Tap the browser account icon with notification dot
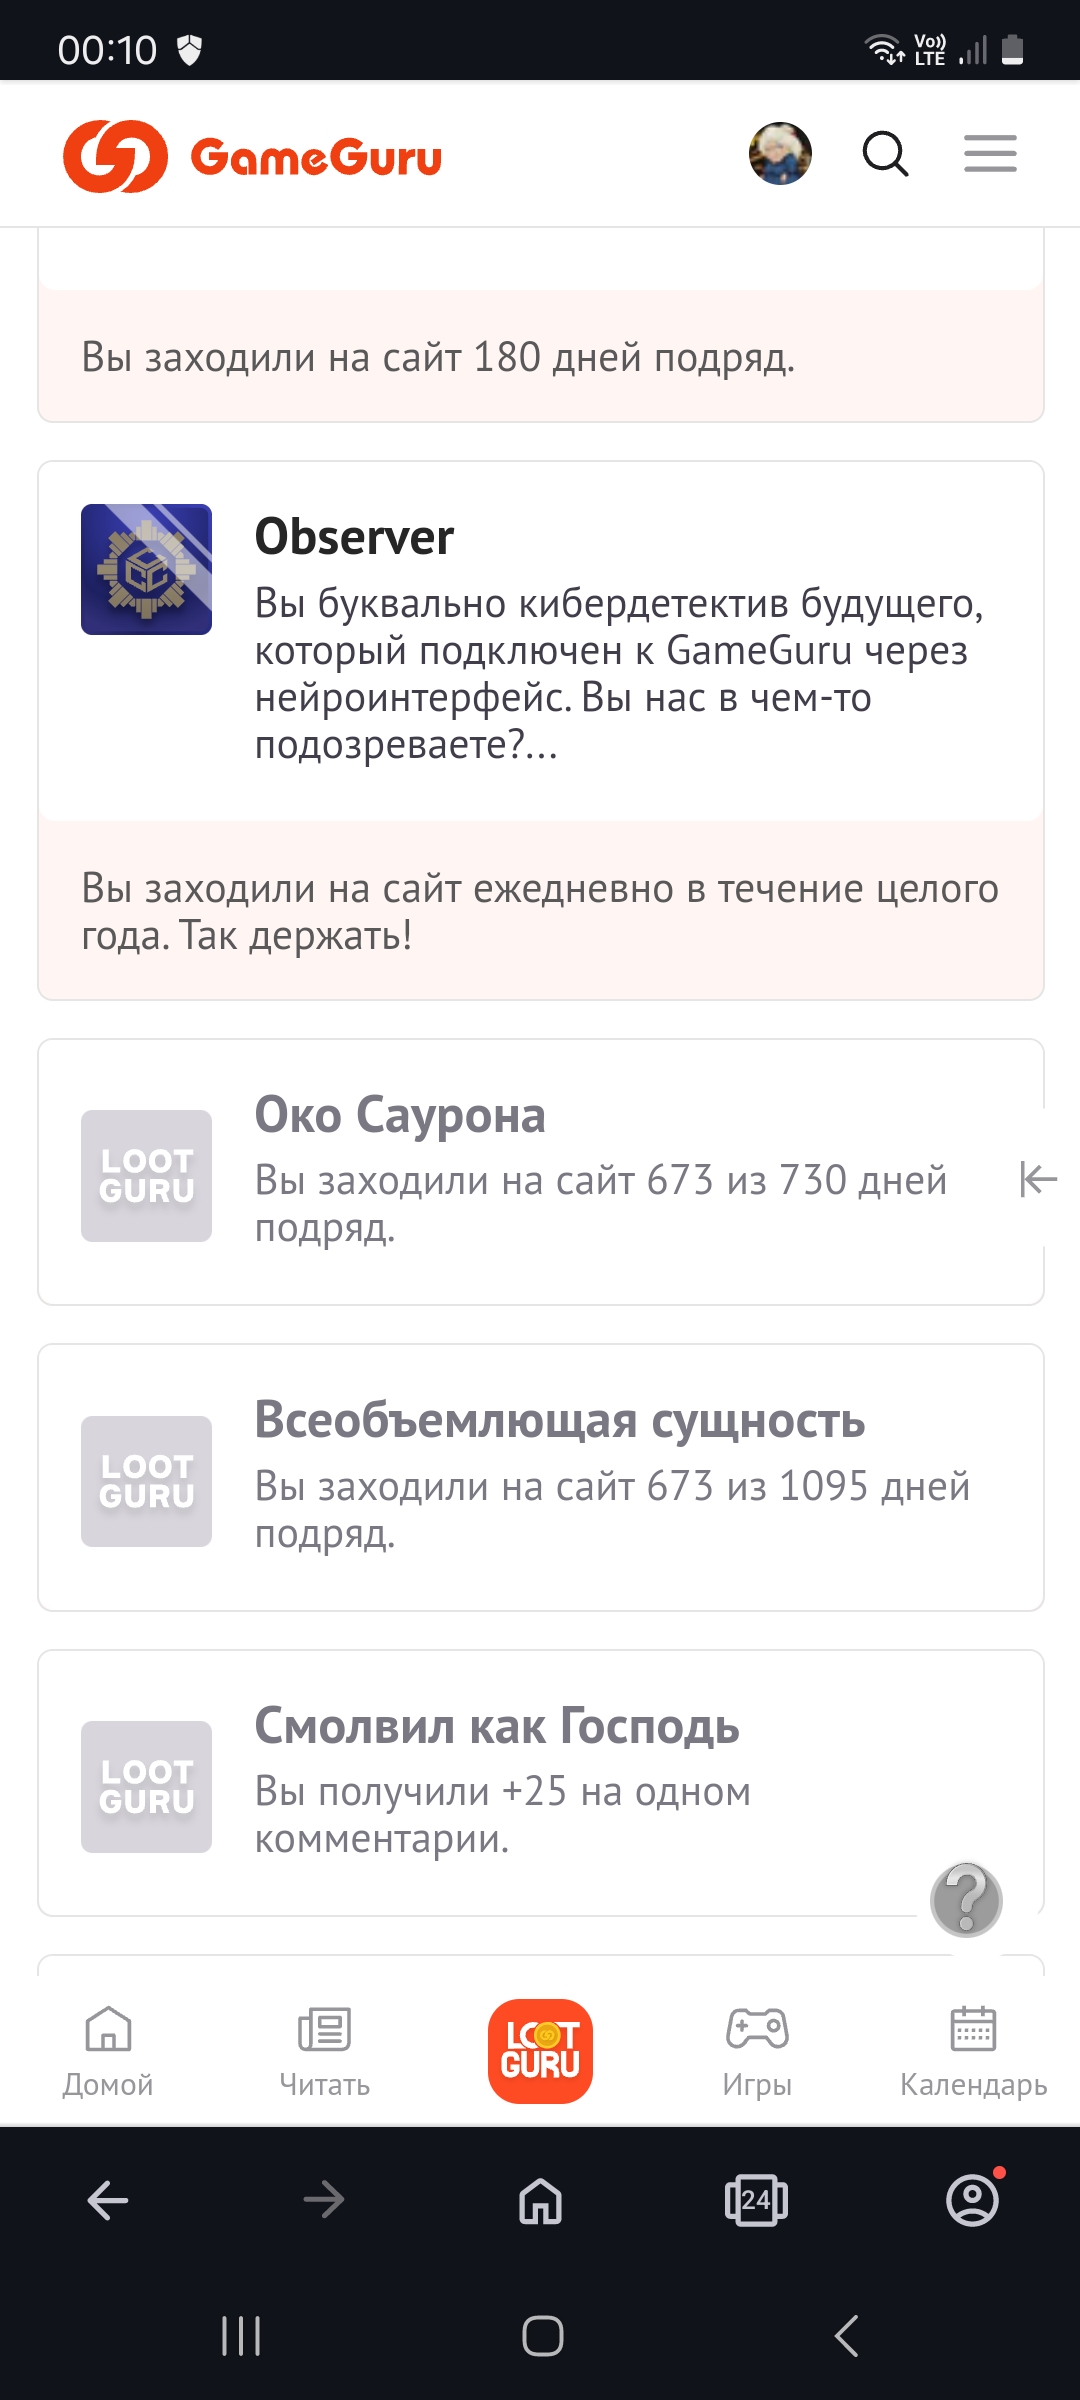 (972, 2201)
